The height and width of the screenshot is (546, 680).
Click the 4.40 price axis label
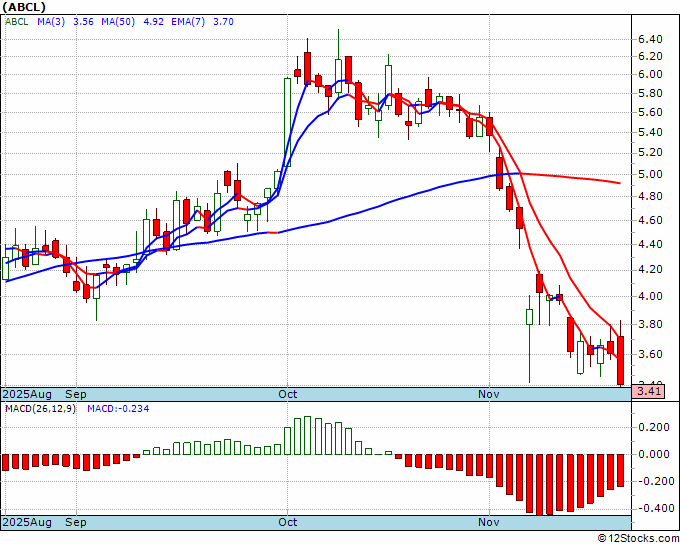(650, 244)
